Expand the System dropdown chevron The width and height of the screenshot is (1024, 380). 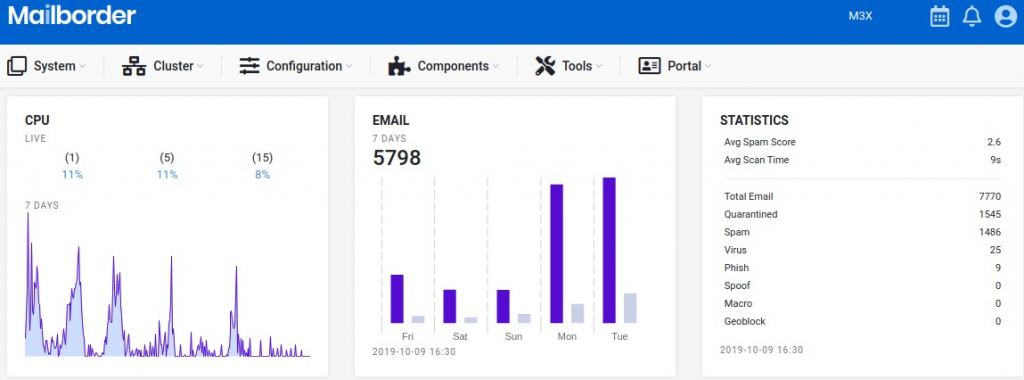pos(82,67)
